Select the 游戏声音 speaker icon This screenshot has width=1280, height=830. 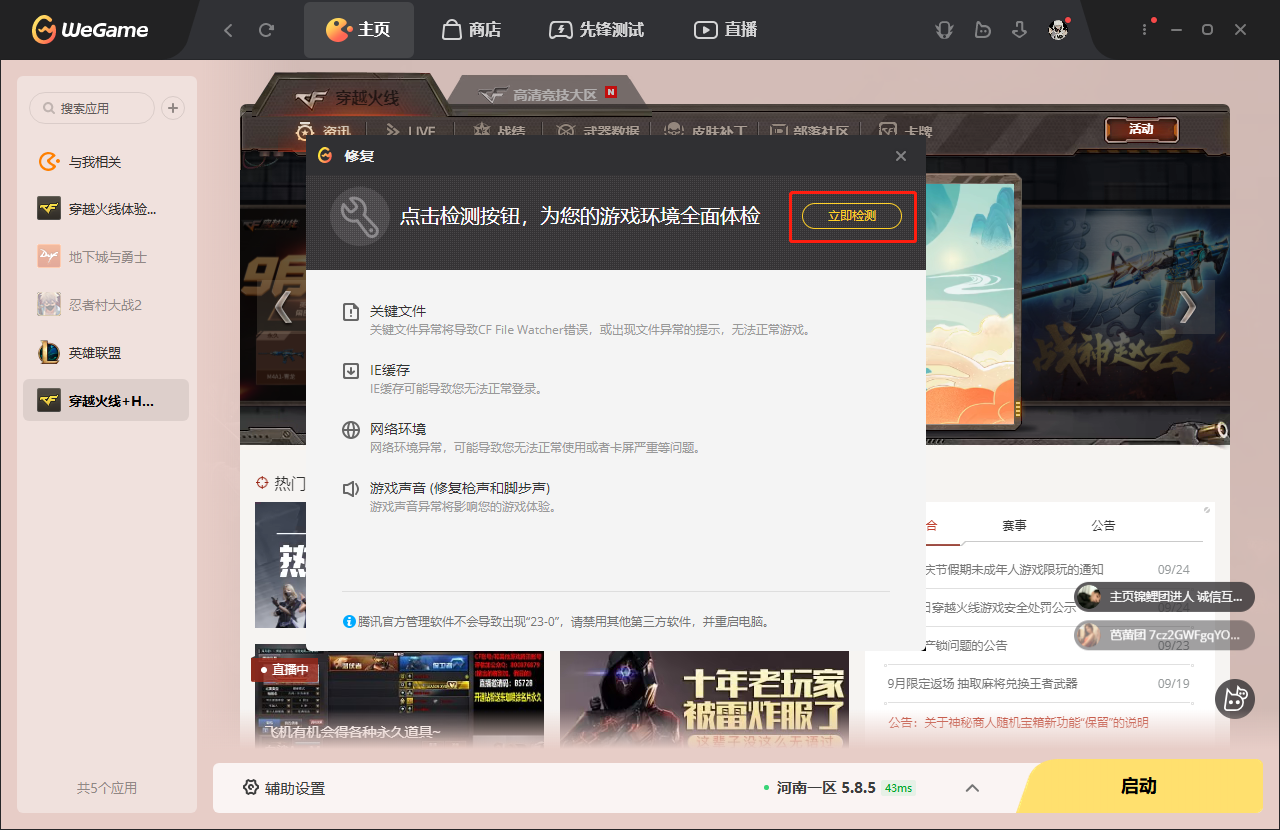click(351, 489)
